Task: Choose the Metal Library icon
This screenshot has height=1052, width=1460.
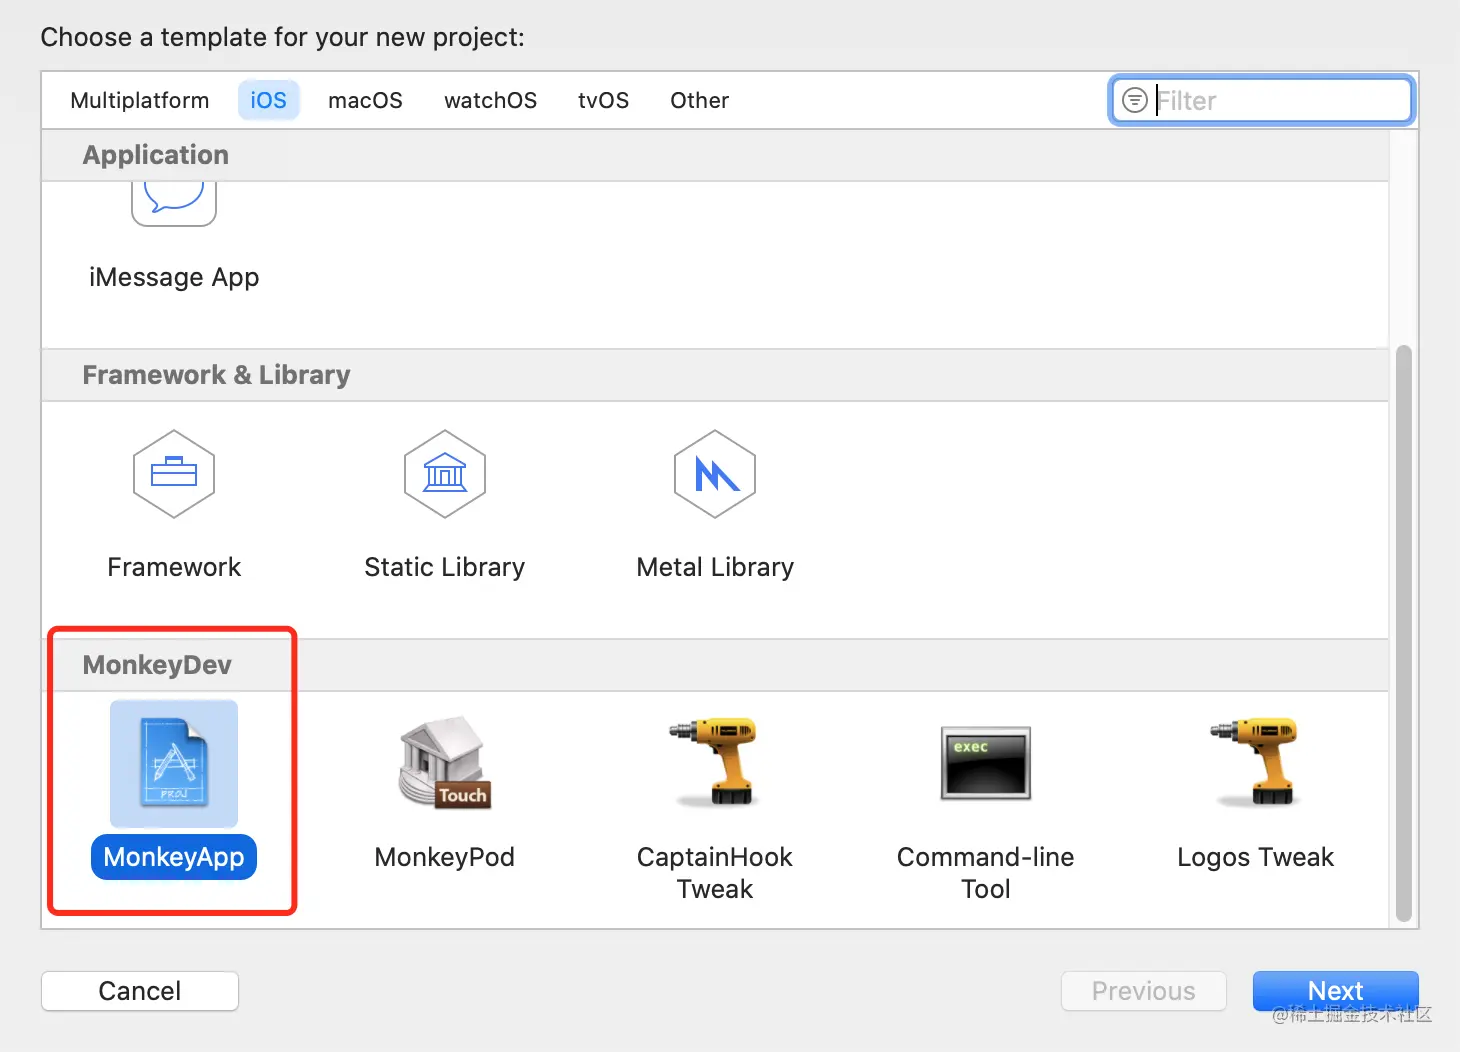Action: click(x=715, y=474)
